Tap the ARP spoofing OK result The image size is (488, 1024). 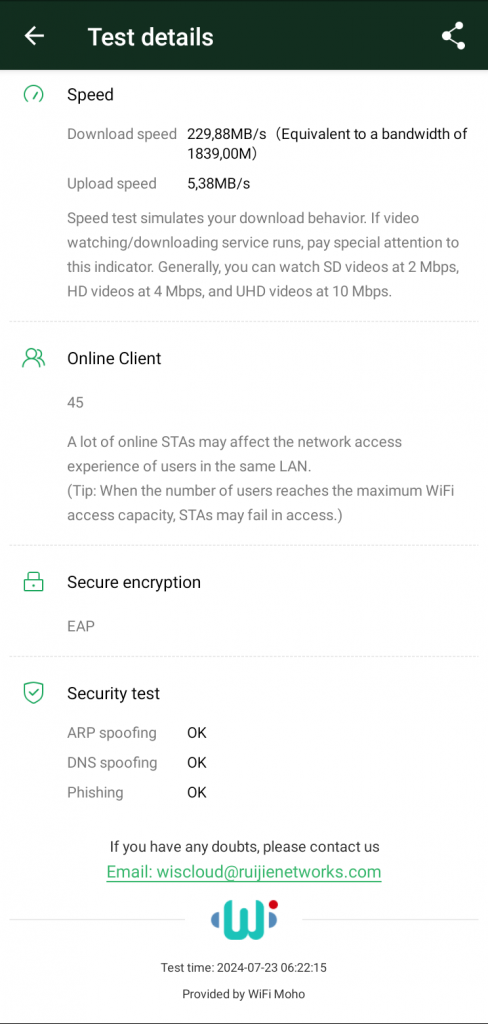coord(197,733)
